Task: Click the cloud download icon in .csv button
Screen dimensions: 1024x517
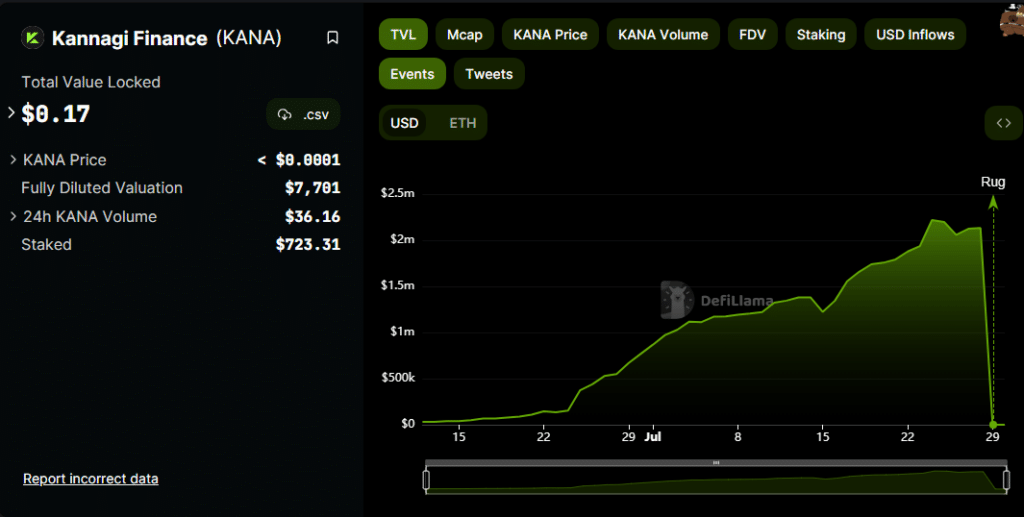Action: pos(284,115)
